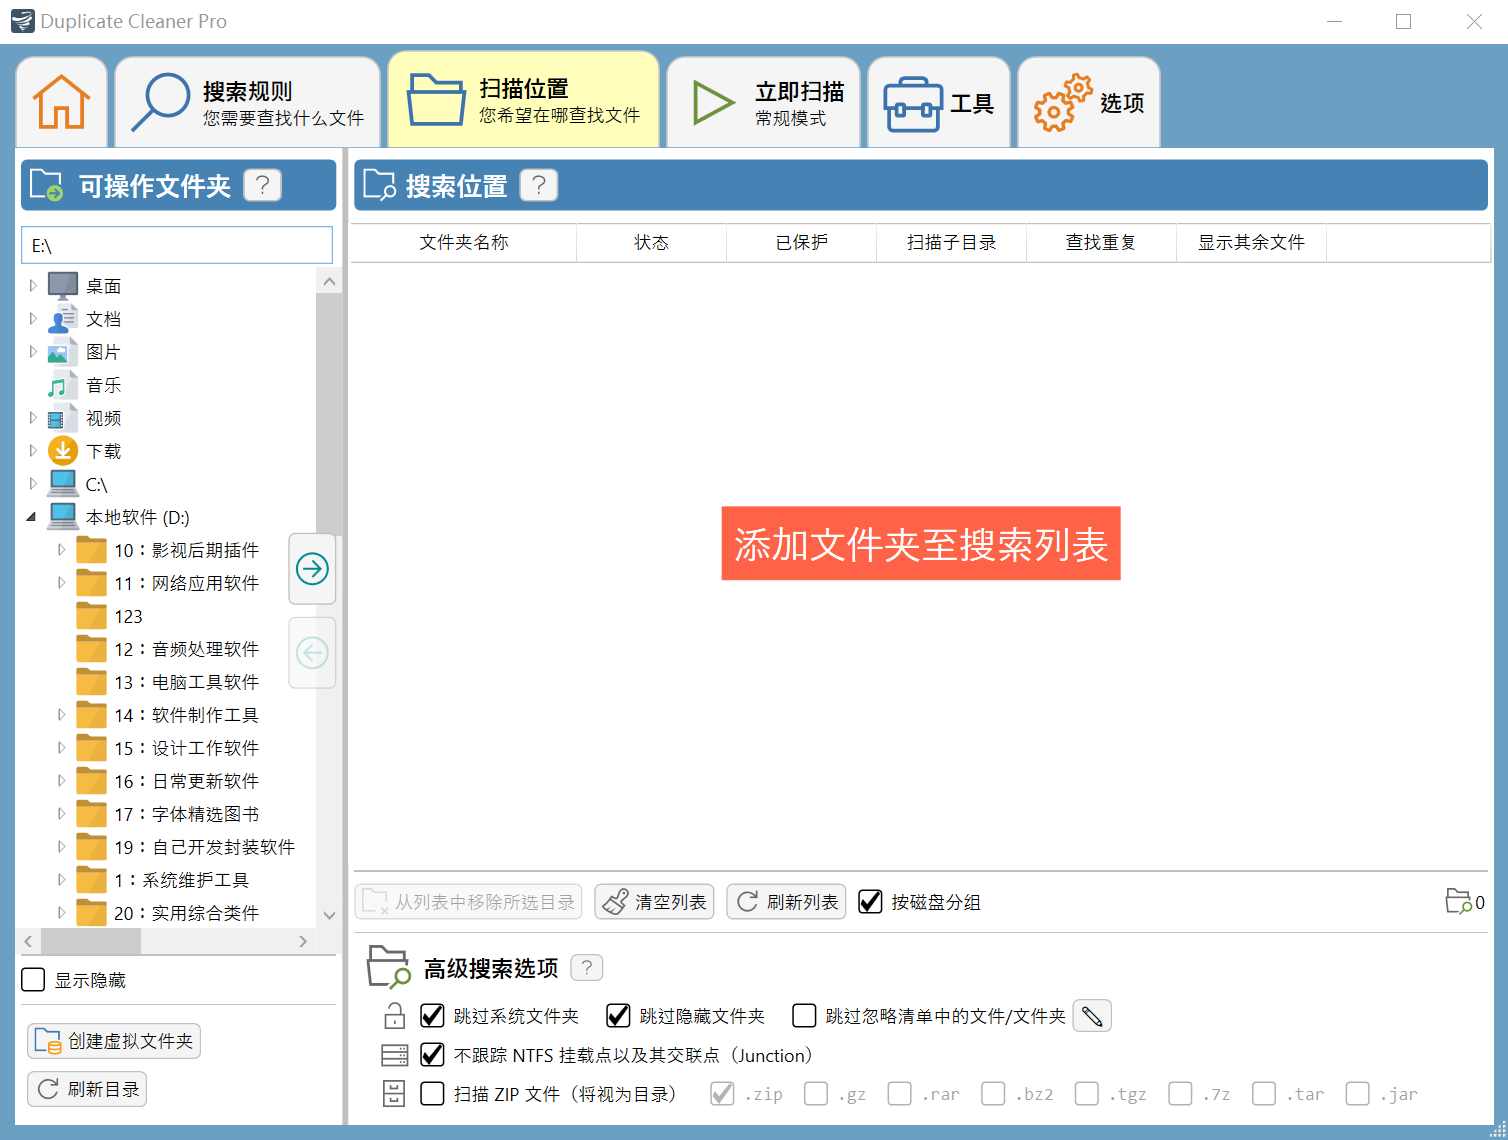The image size is (1508, 1140).
Task: Collapse the 本地软件 (D:) drive node
Action: (x=31, y=516)
